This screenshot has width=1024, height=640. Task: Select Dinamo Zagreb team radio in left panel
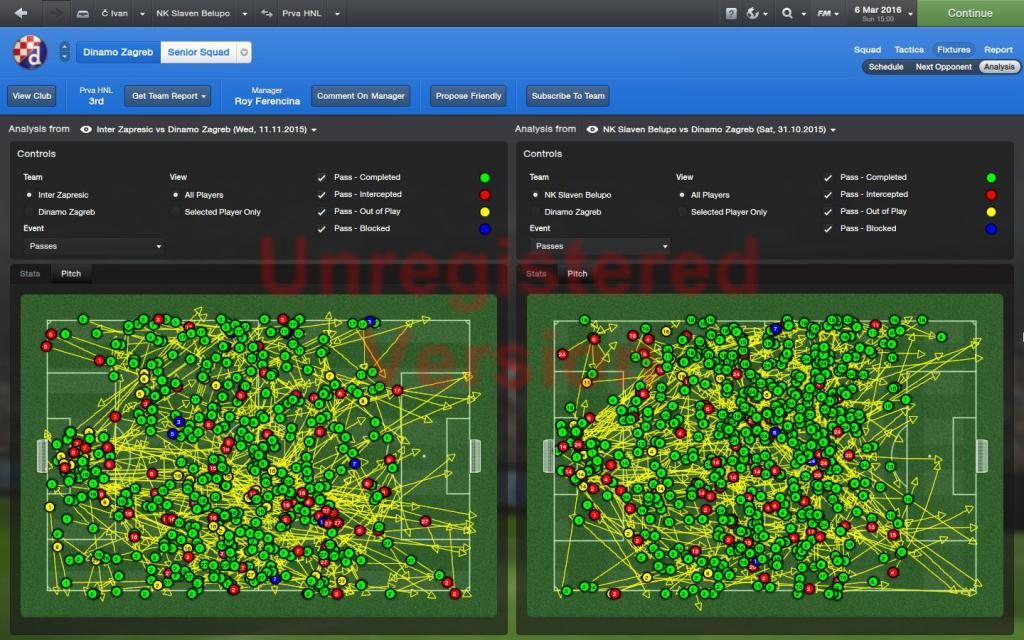pos(29,212)
